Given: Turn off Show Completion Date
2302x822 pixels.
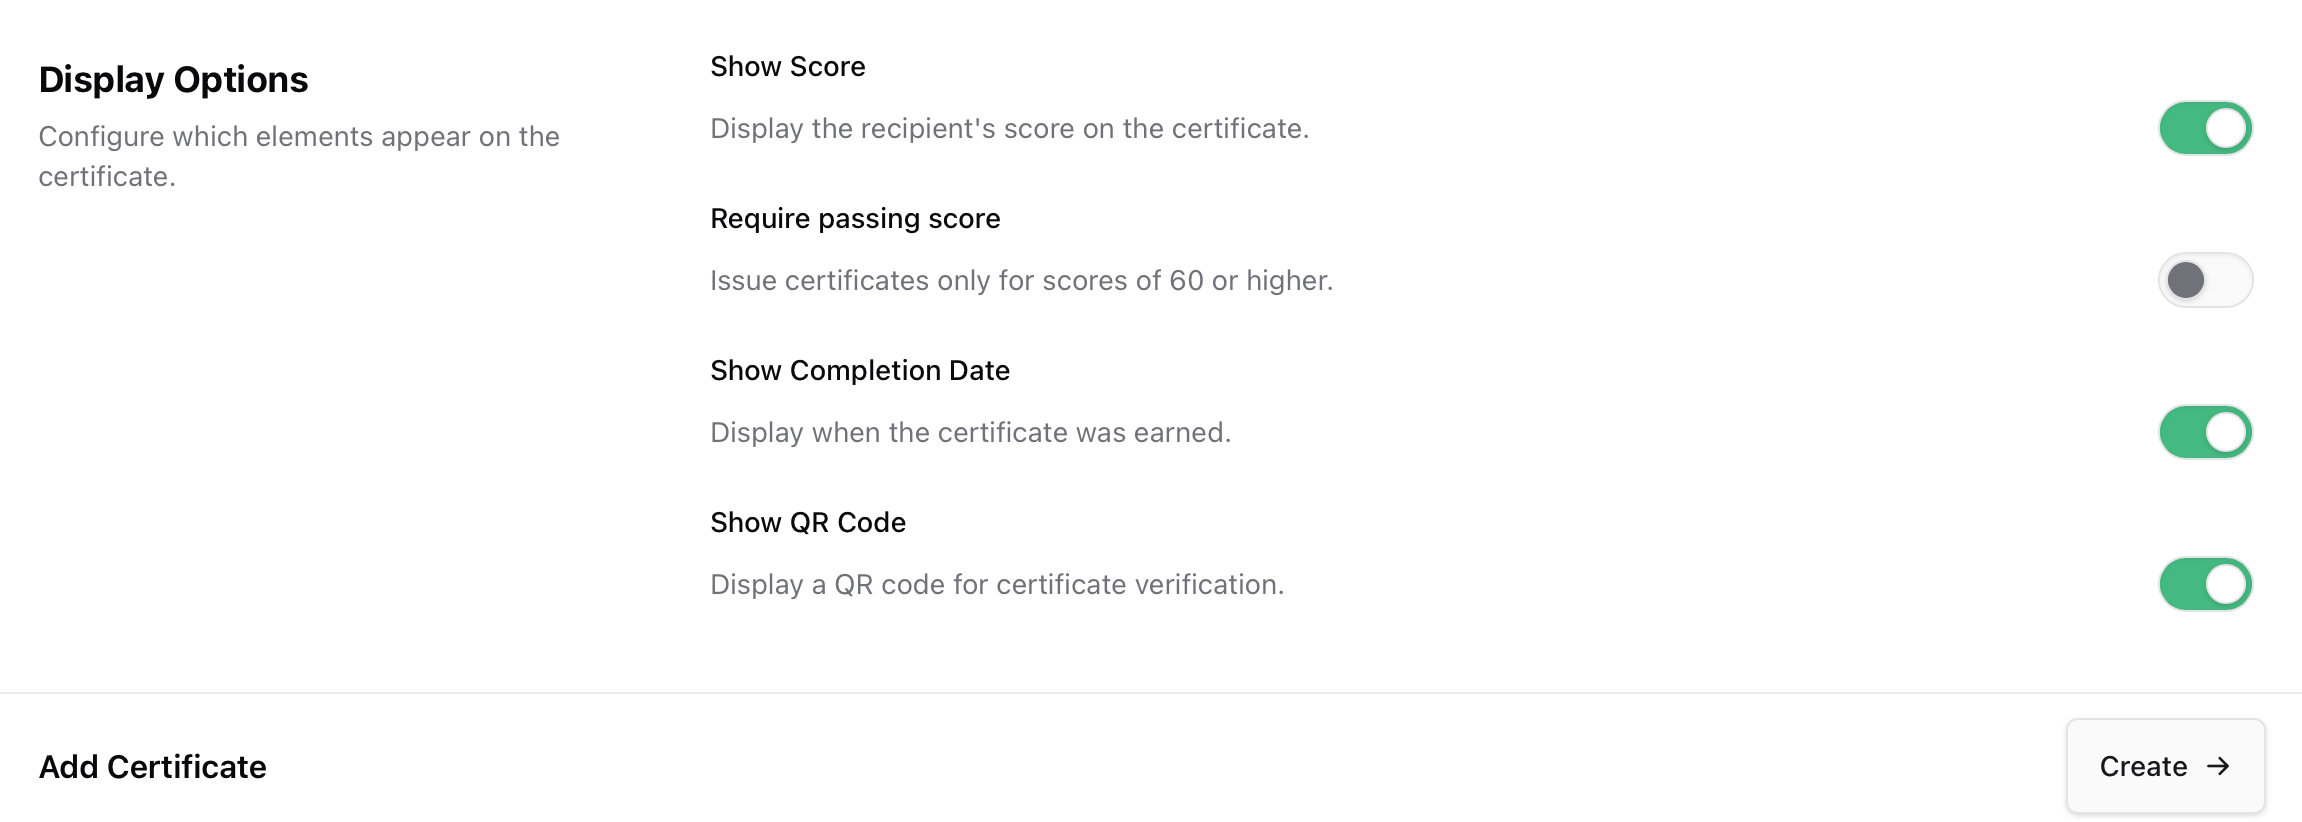Looking at the screenshot, I should click(2205, 431).
